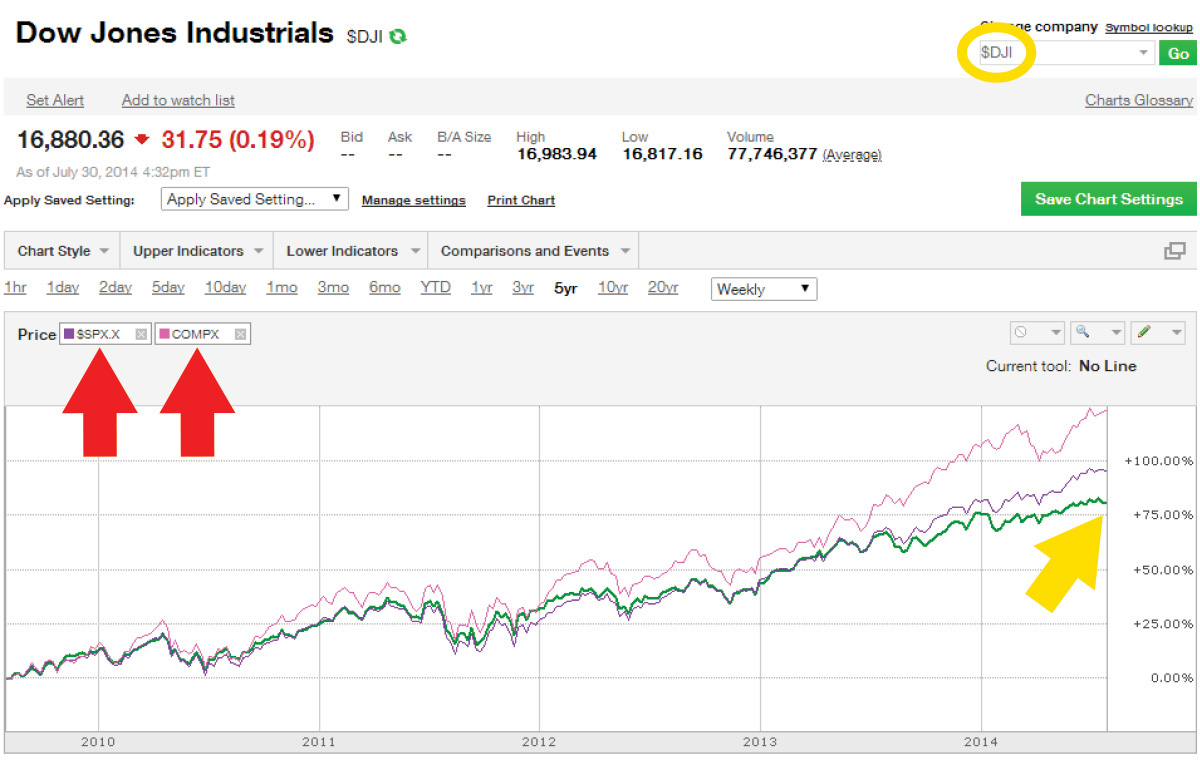Switch to the 6mo time range
Screen dimensions: 1200x760
pos(385,288)
